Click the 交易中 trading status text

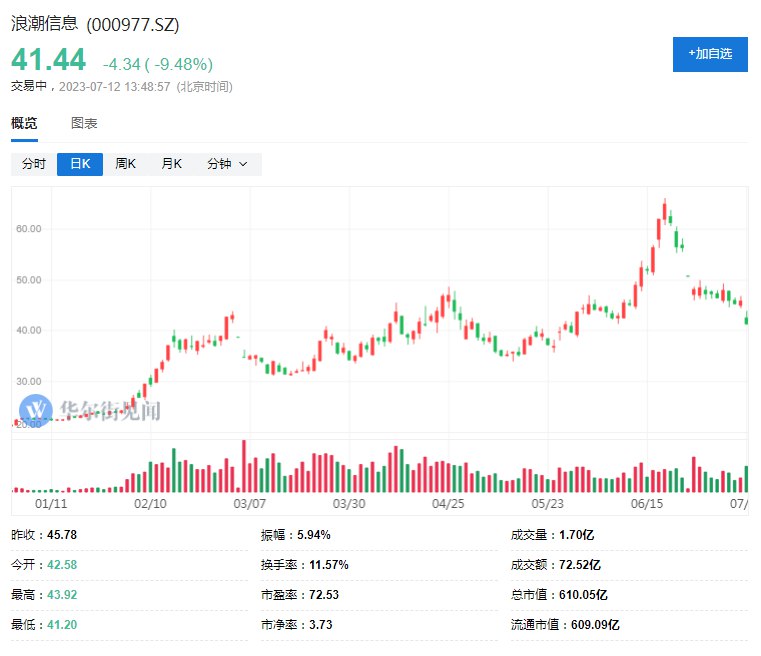tap(29, 86)
